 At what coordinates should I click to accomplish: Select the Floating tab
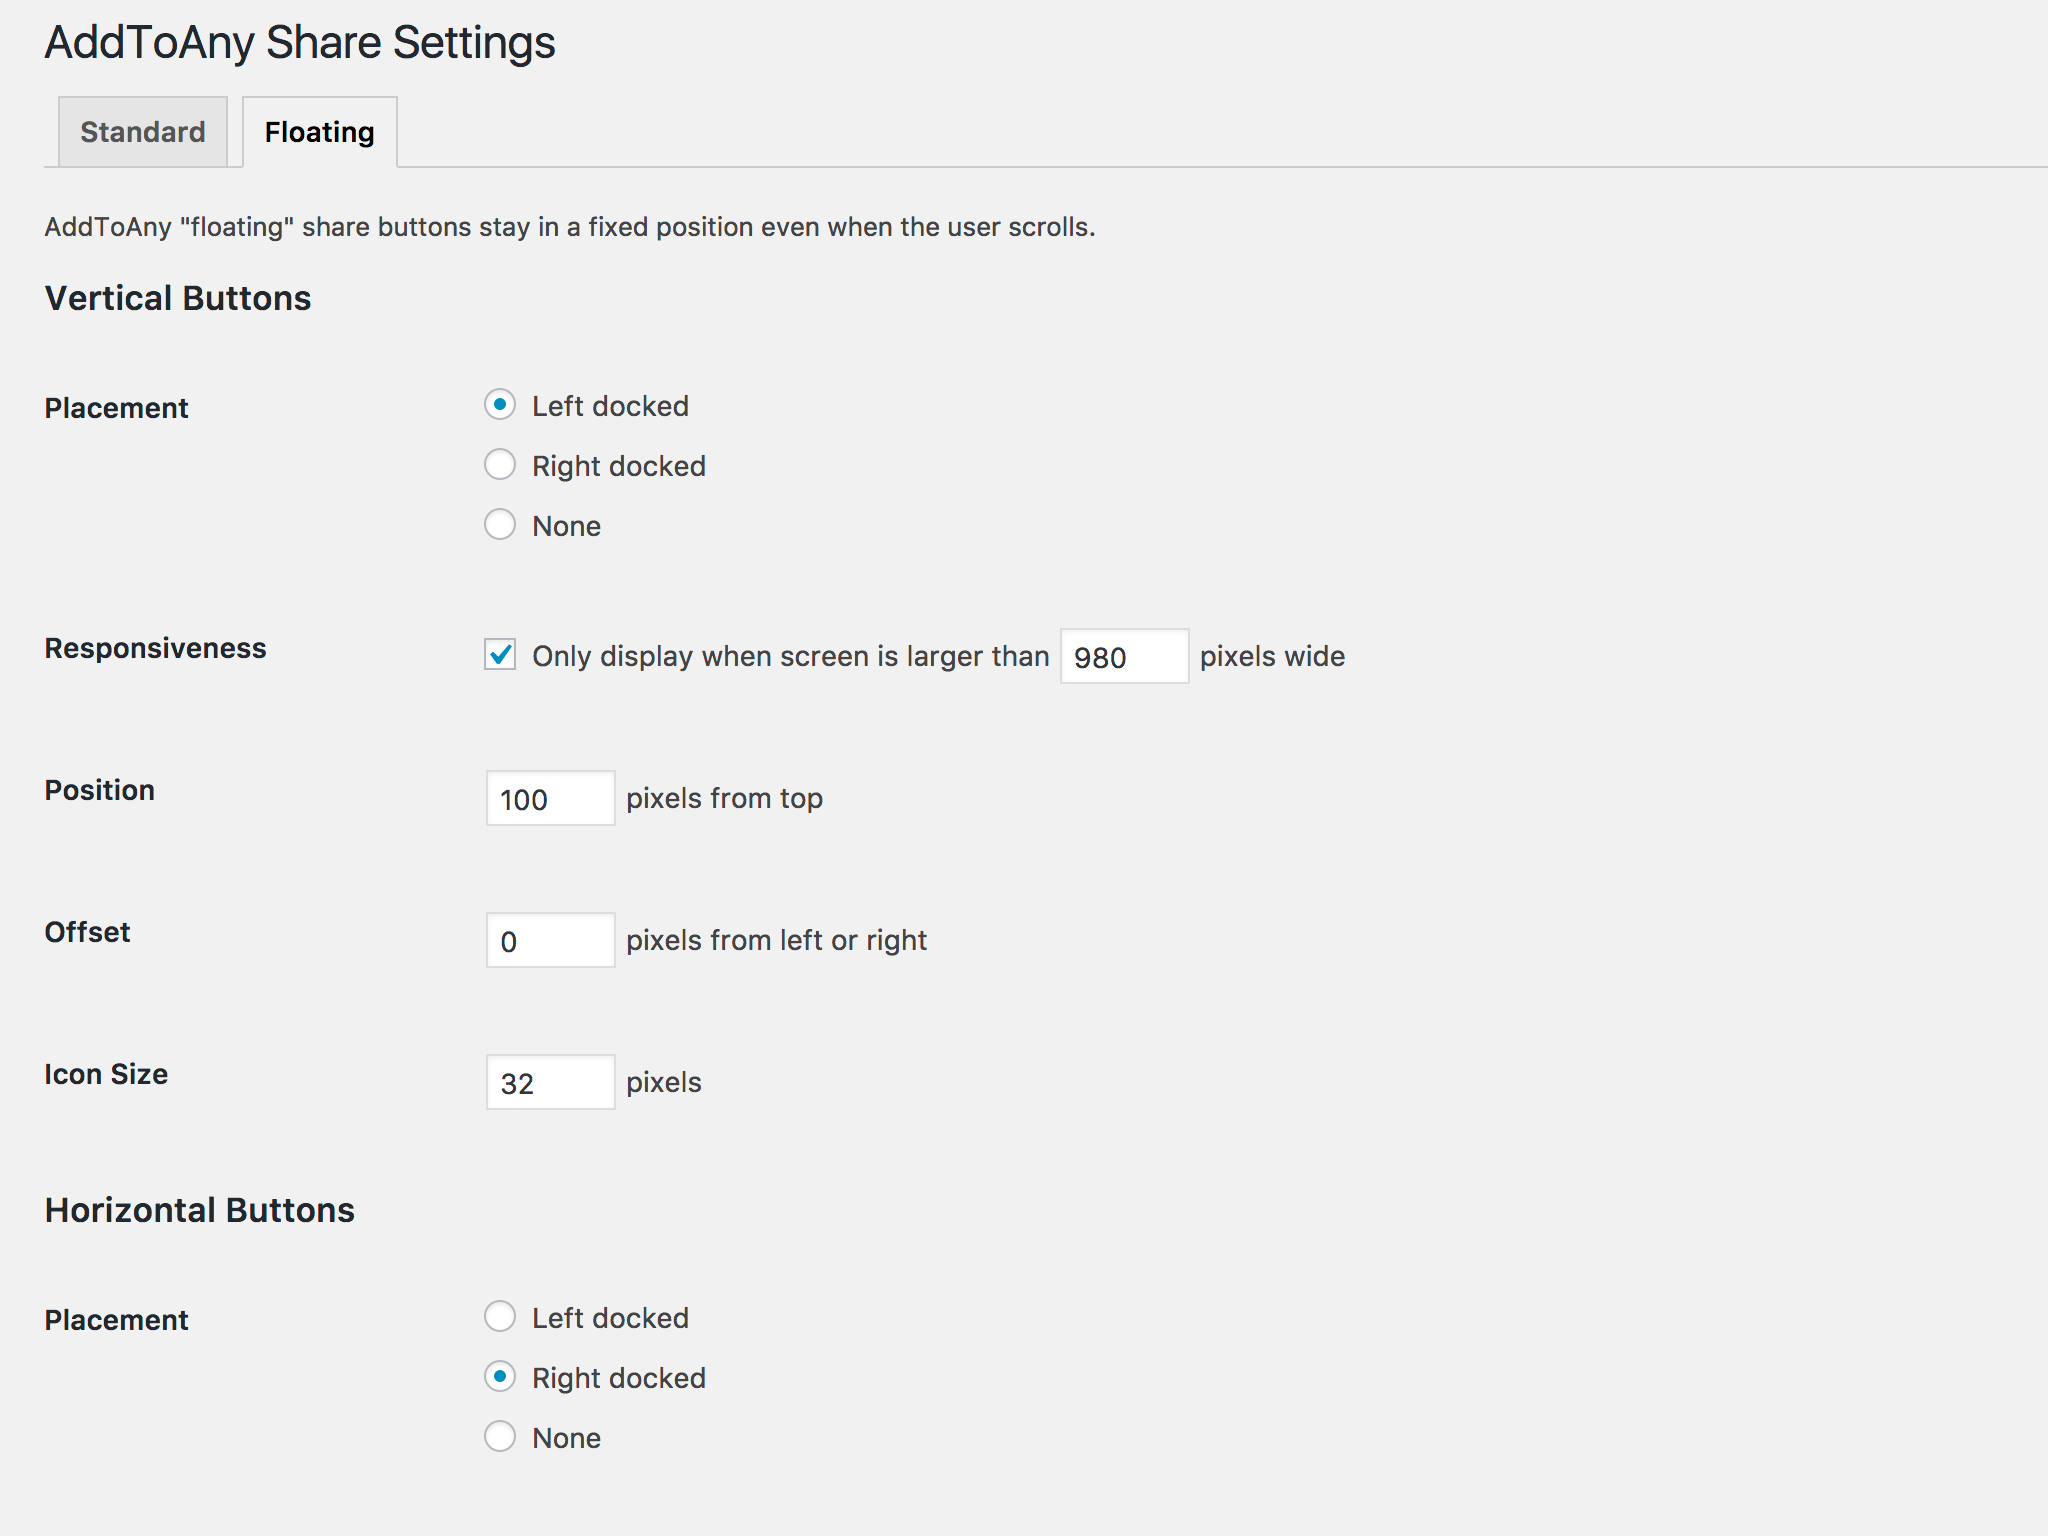pyautogui.click(x=319, y=132)
